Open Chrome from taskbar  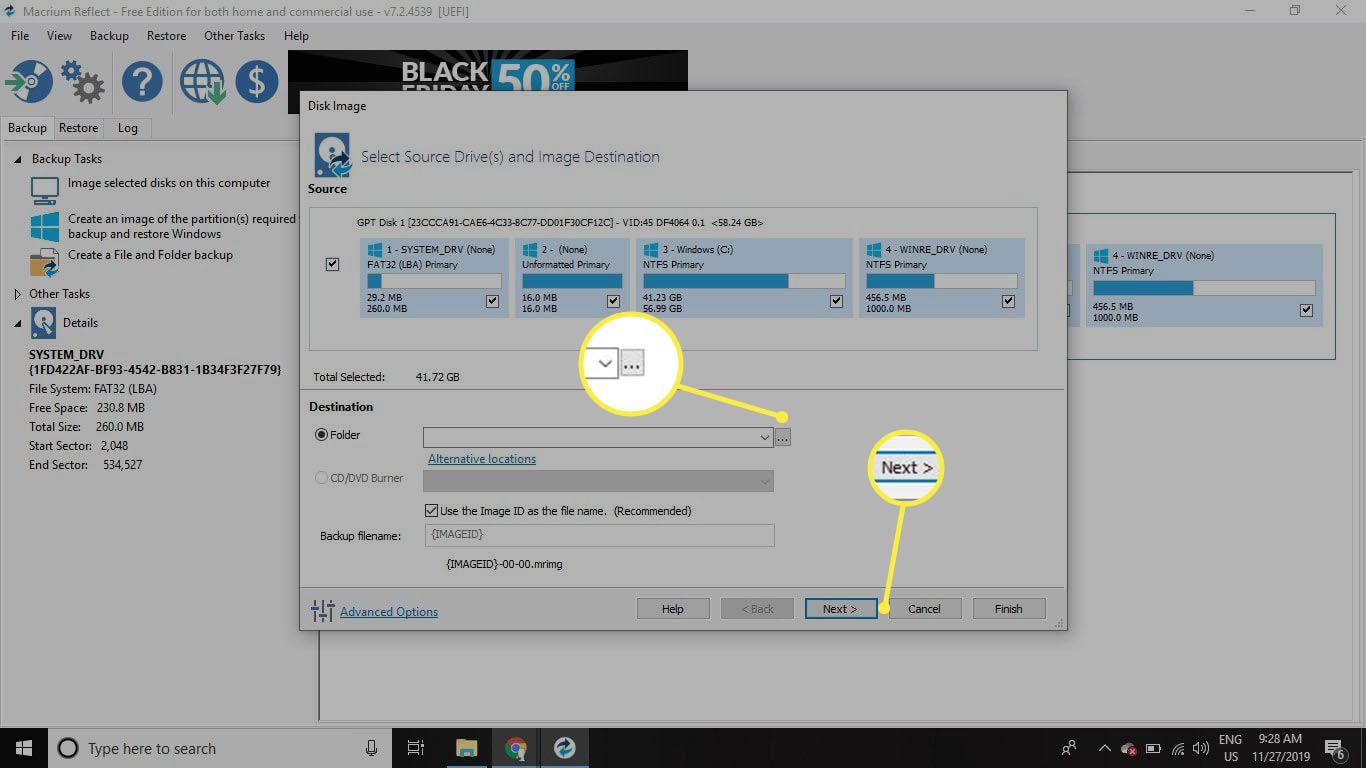tap(515, 748)
